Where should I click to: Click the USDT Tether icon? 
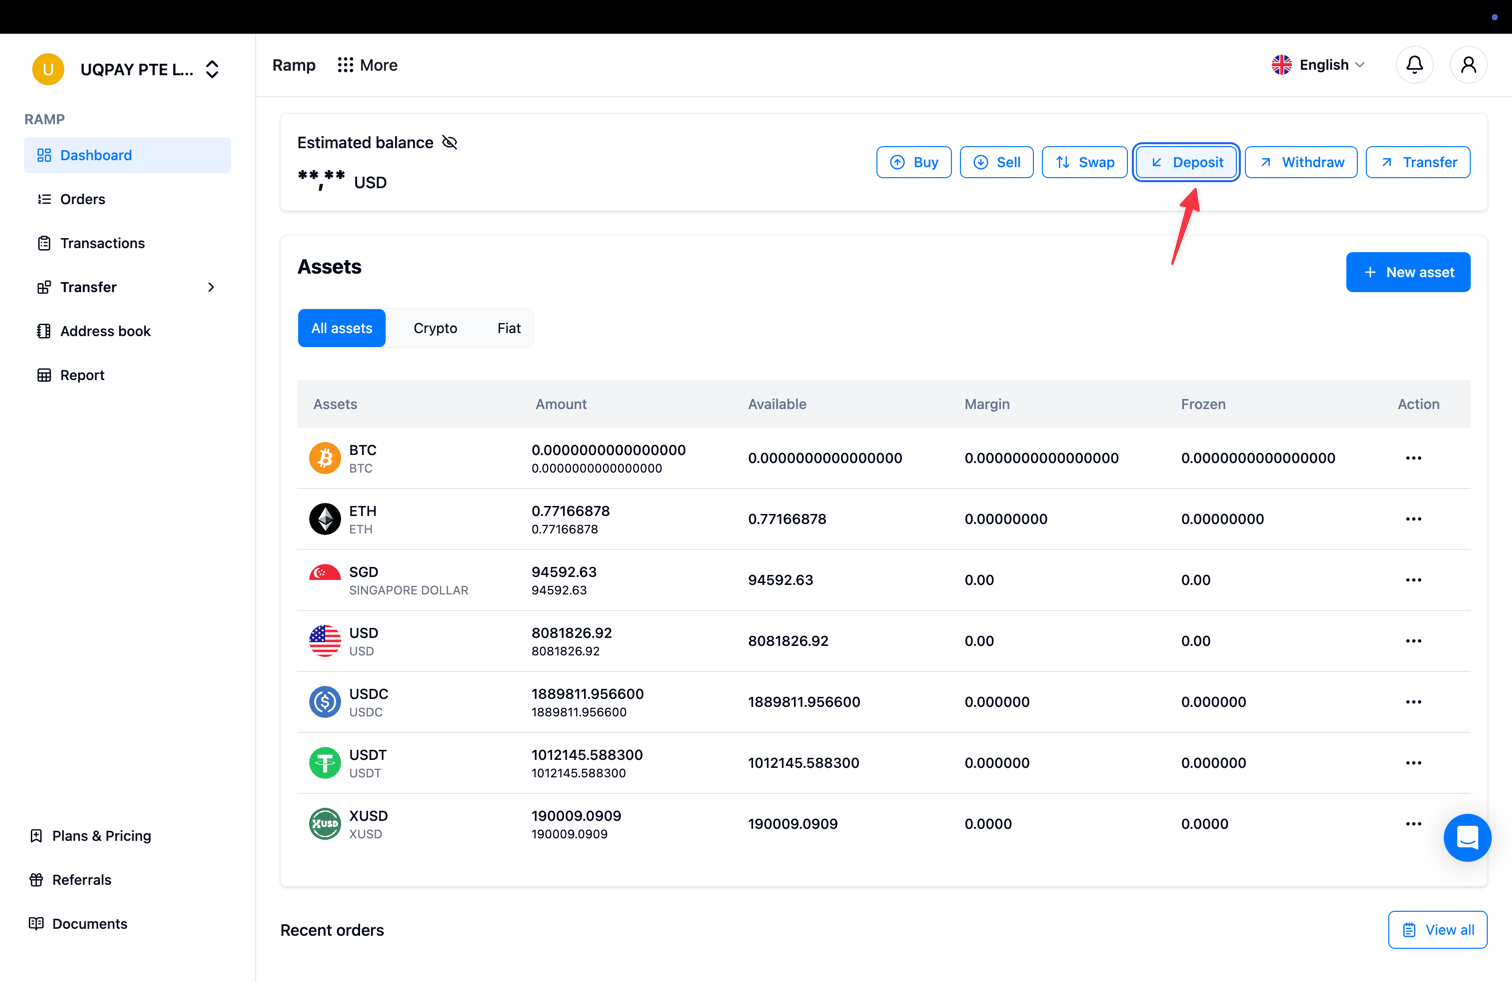click(324, 763)
